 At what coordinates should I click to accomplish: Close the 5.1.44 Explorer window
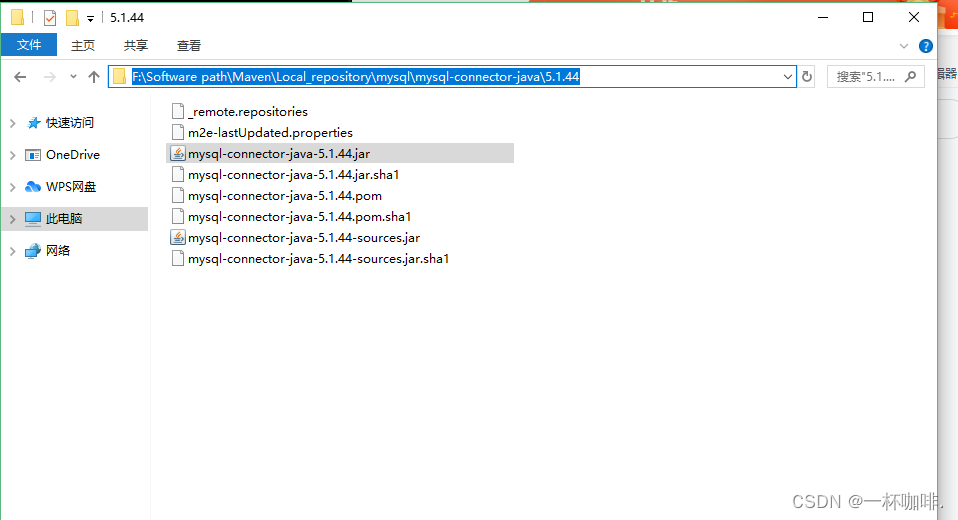click(x=913, y=17)
